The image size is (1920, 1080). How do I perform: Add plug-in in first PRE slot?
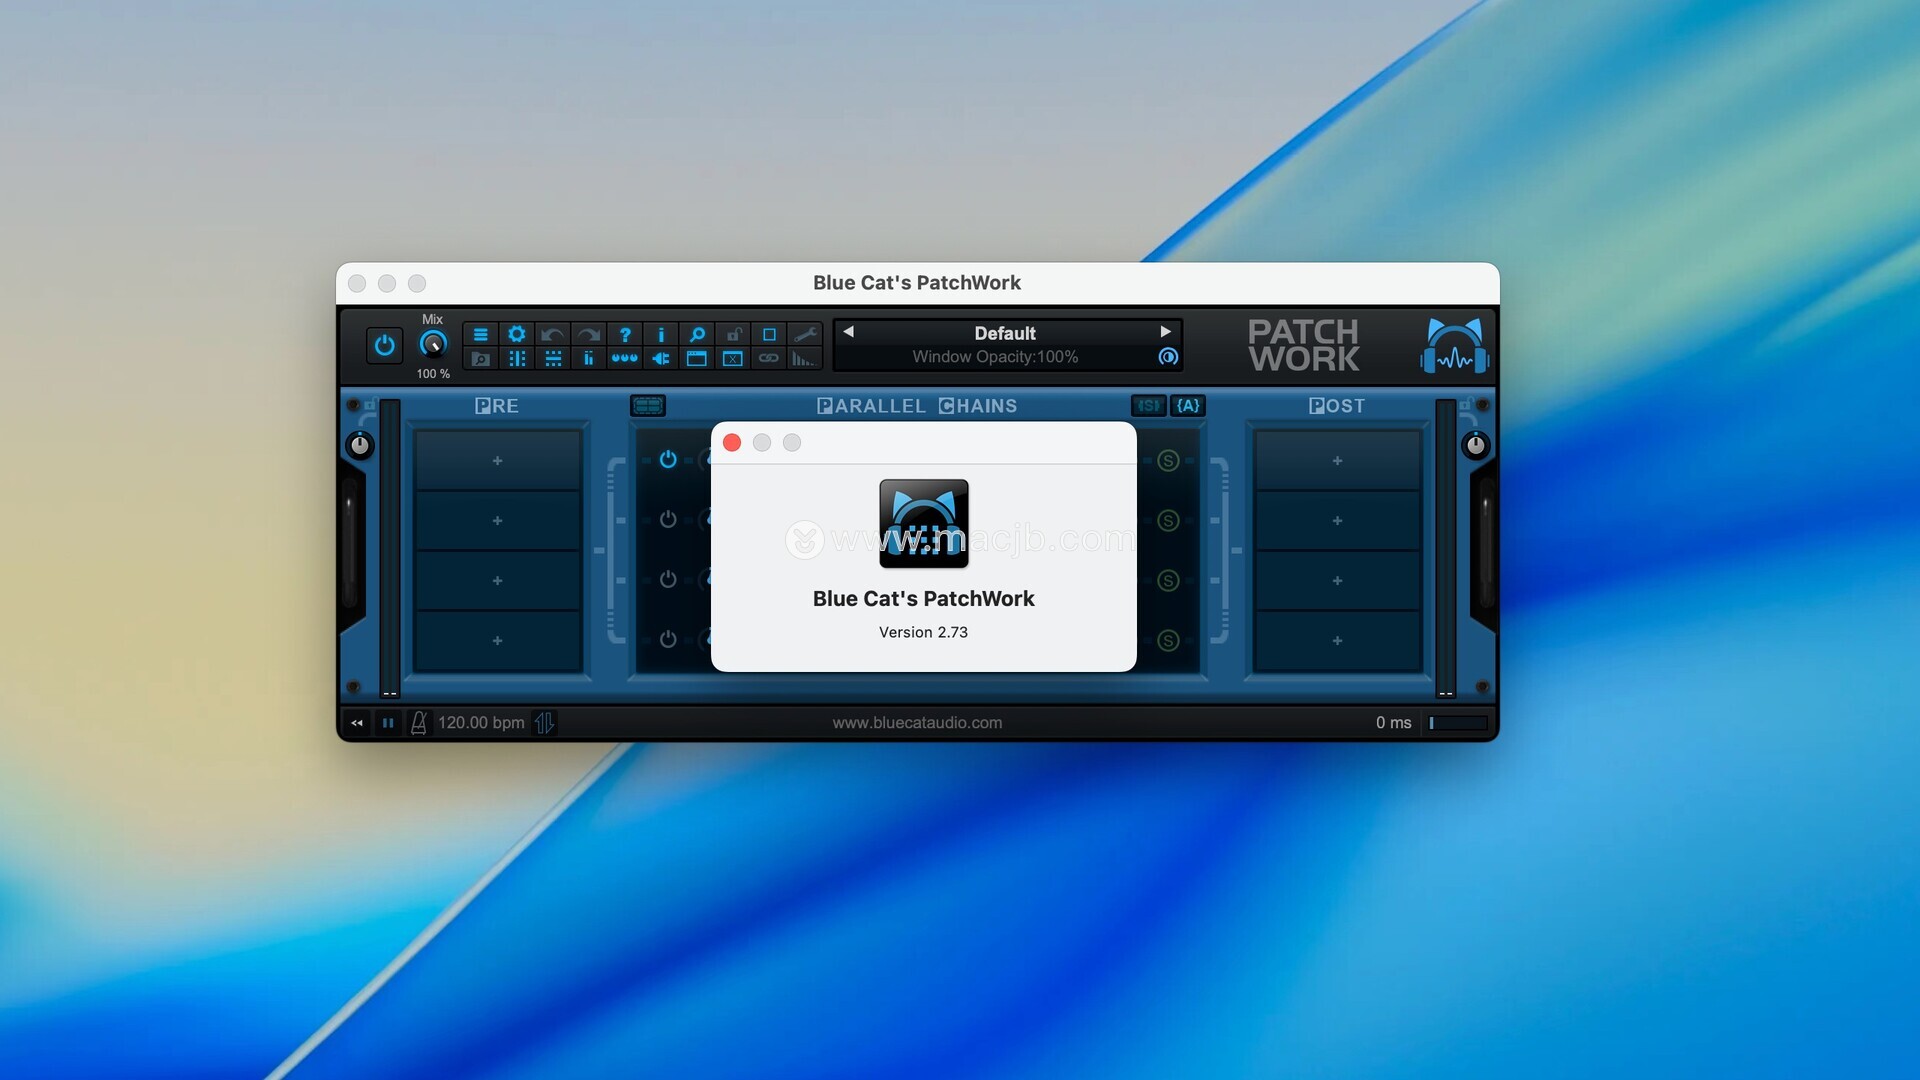[498, 461]
